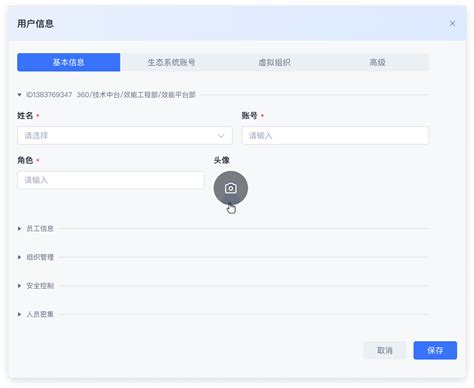Open the 姓名 dropdown selector

(125, 136)
